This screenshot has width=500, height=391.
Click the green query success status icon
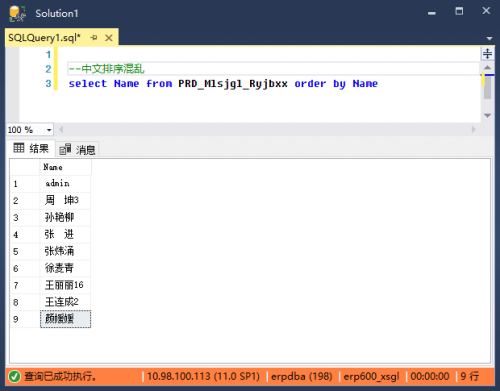(15, 376)
